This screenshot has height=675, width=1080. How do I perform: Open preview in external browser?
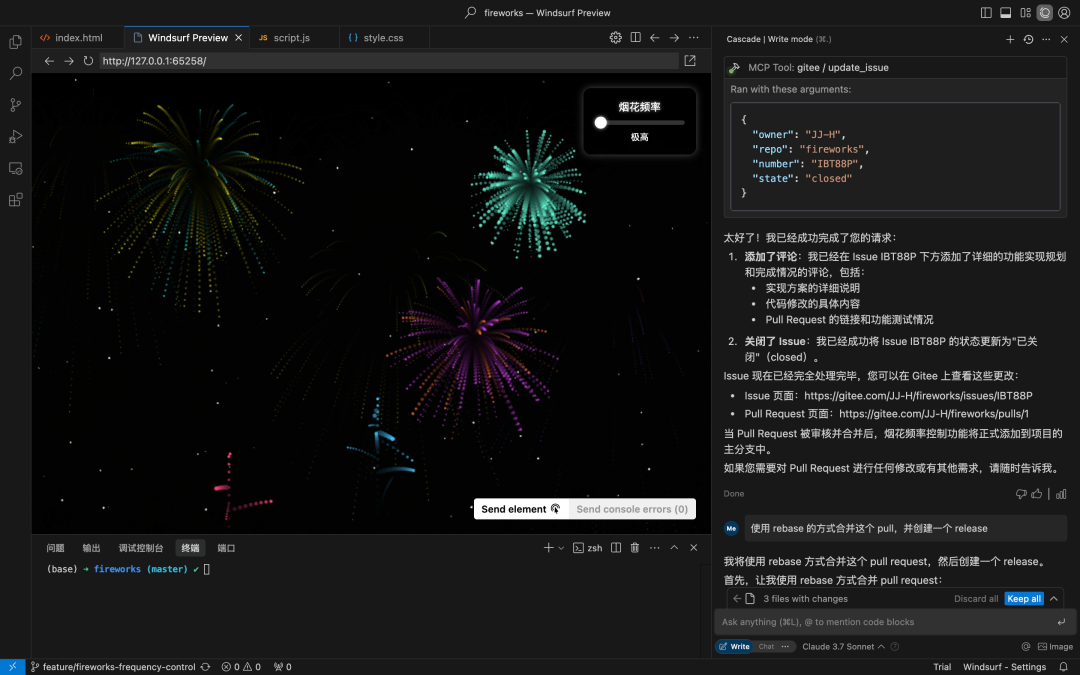[689, 60]
